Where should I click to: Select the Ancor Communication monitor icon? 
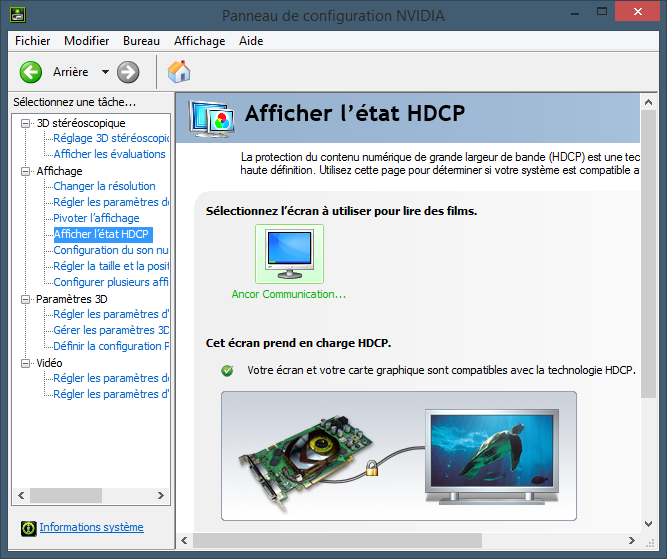click(289, 254)
